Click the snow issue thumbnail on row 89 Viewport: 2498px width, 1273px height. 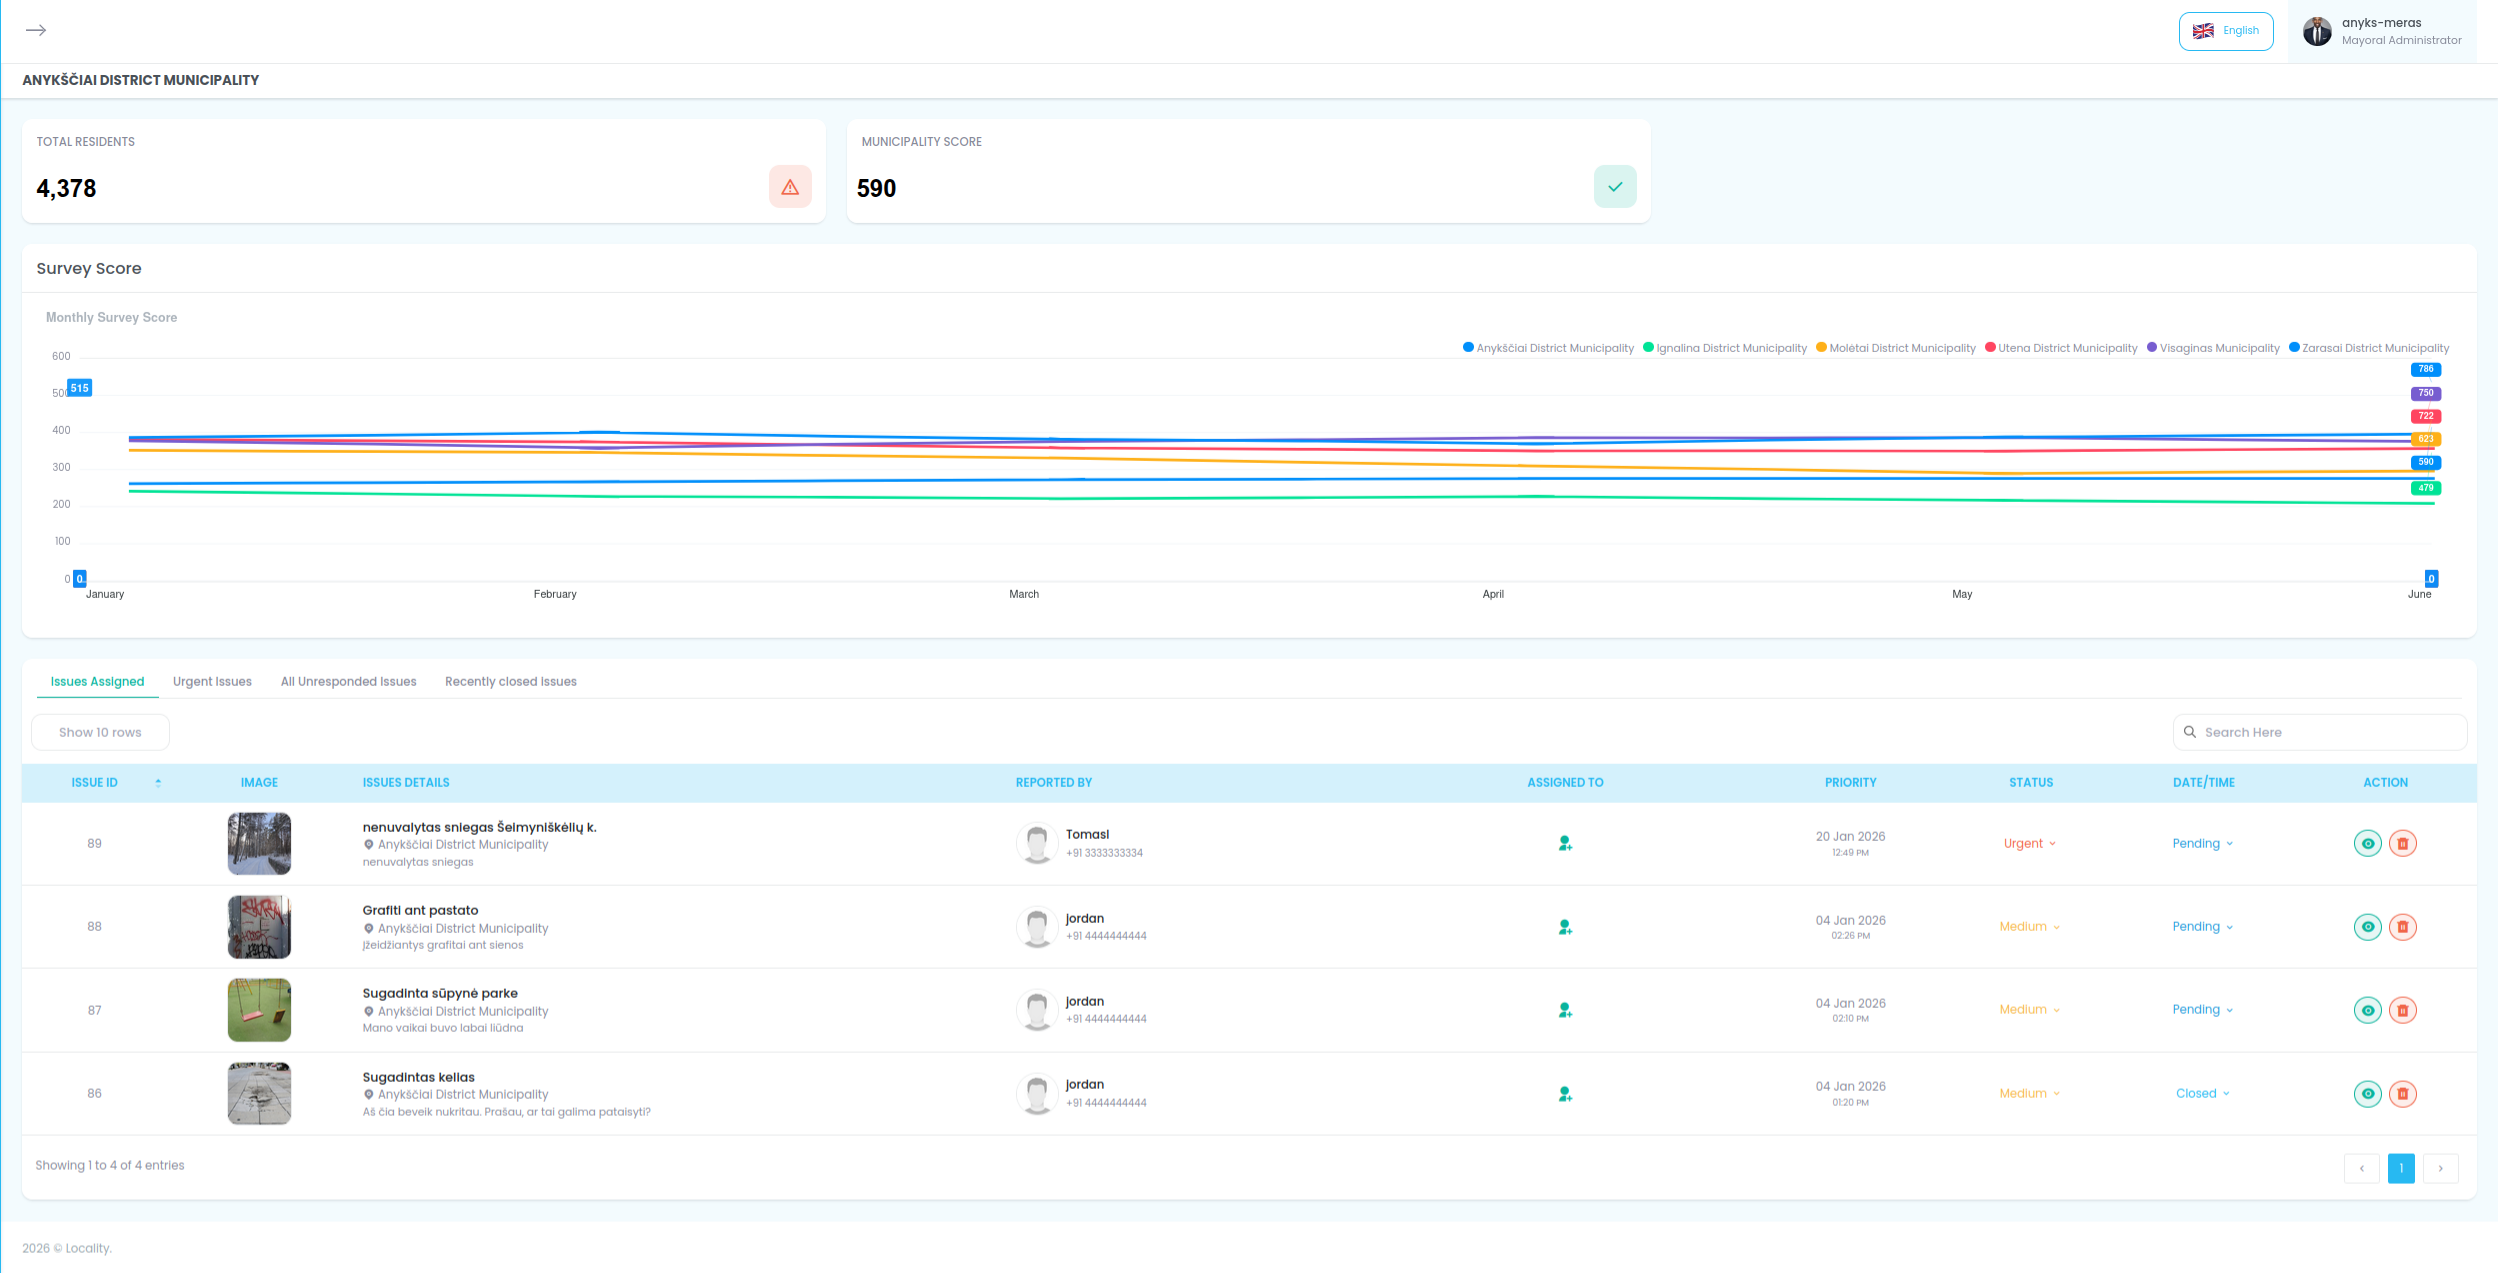pos(259,843)
